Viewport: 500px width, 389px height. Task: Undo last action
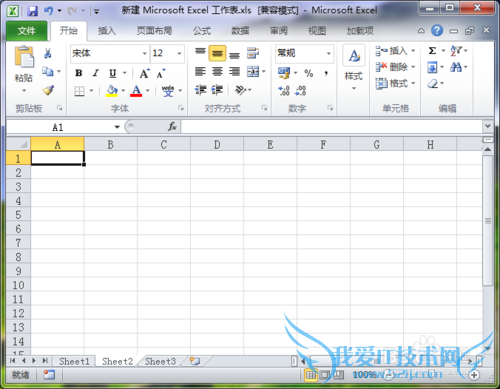click(49, 11)
